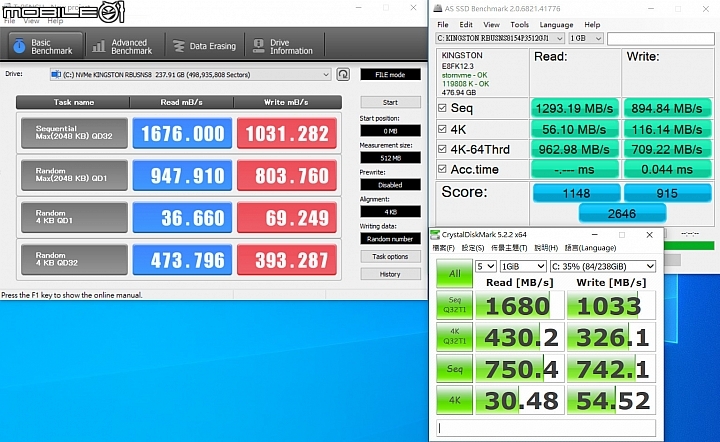Open the NVMe KINGSTON drive dropdown
The height and width of the screenshot is (442, 720).
190,74
